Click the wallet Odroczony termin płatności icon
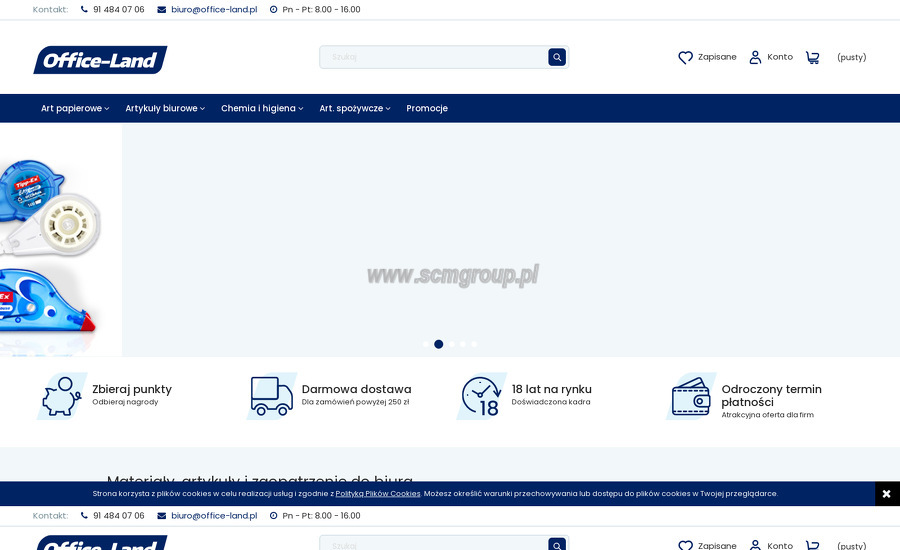900x550 pixels. coord(691,396)
